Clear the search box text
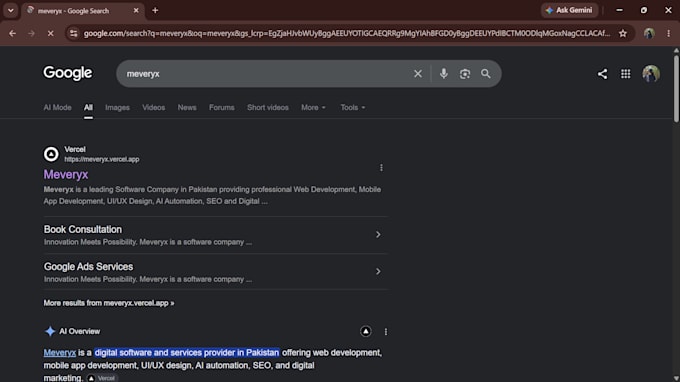Viewport: 680px width, 382px height. 418,74
